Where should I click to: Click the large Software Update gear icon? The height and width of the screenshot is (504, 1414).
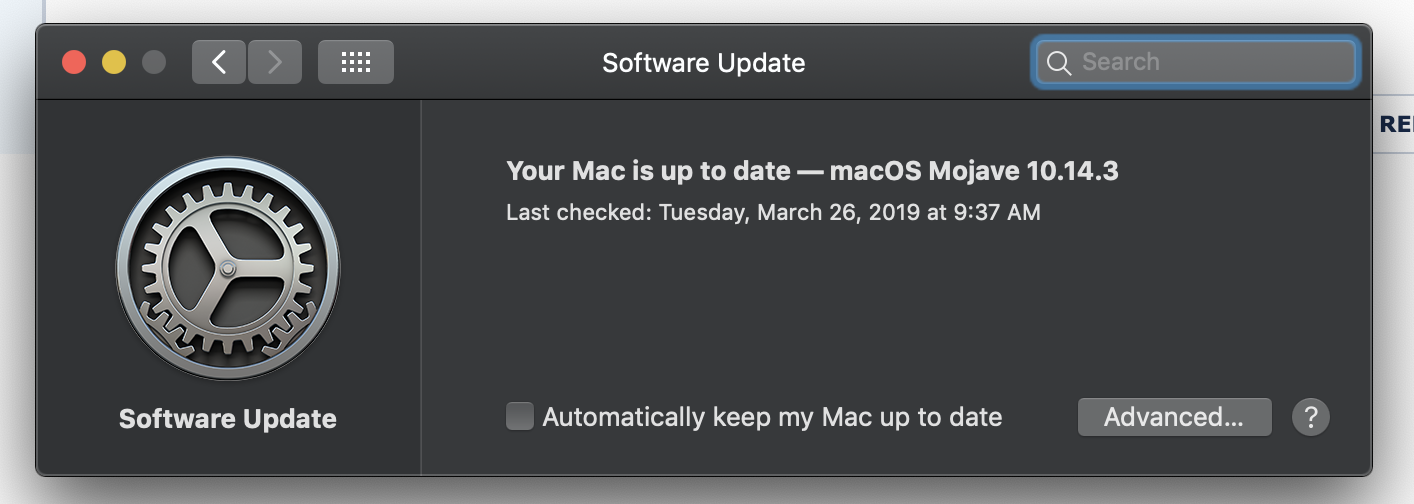coord(228,268)
